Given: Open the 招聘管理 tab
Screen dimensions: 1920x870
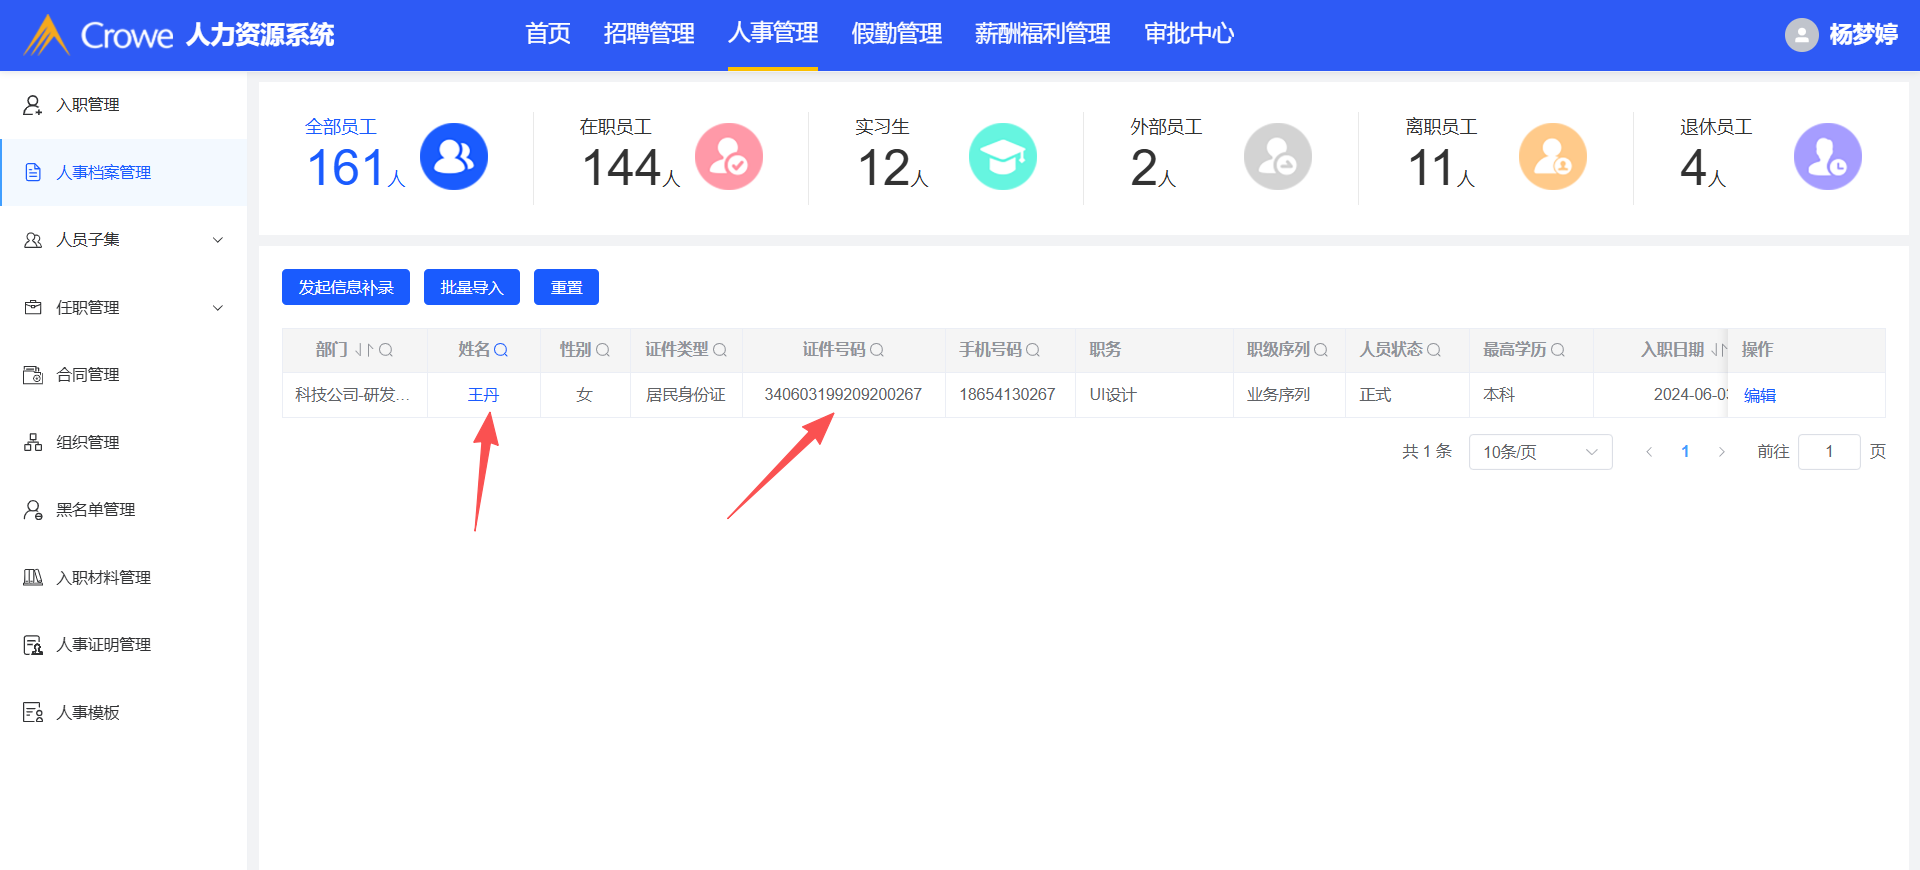Looking at the screenshot, I should coord(649,34).
